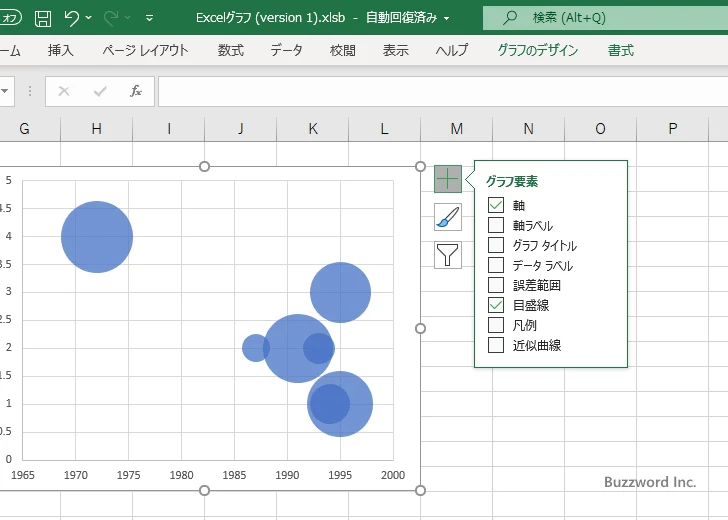Open the 数式 ribbon tab
The height and width of the screenshot is (520, 728).
pos(231,50)
